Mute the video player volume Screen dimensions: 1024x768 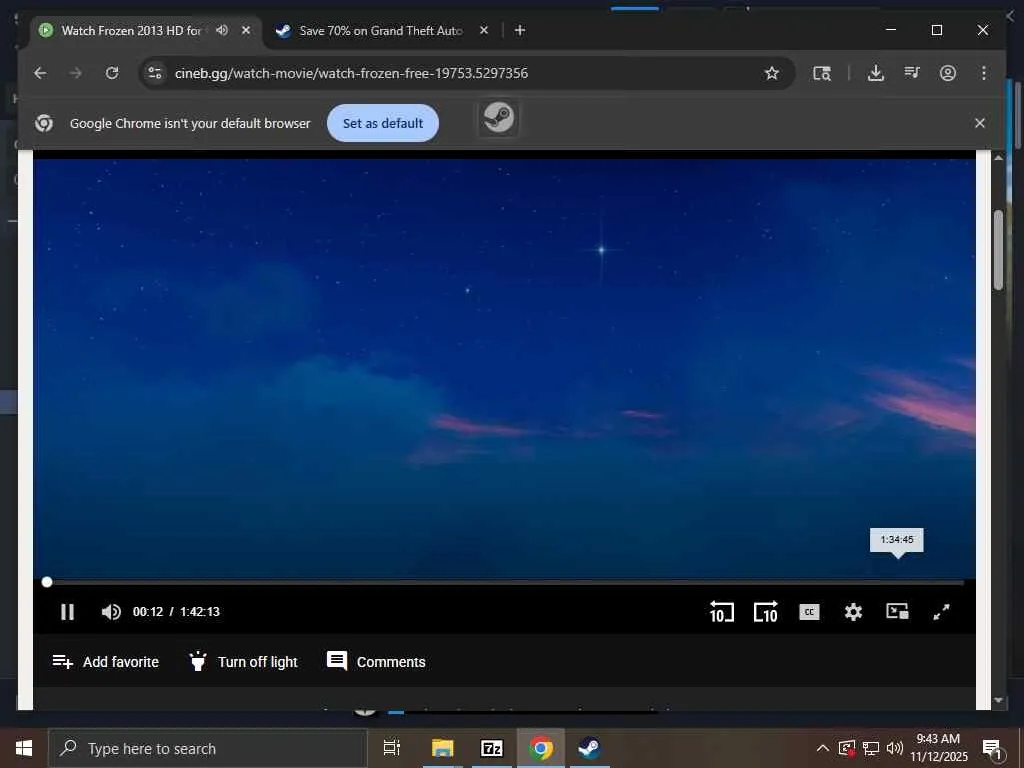coord(111,612)
